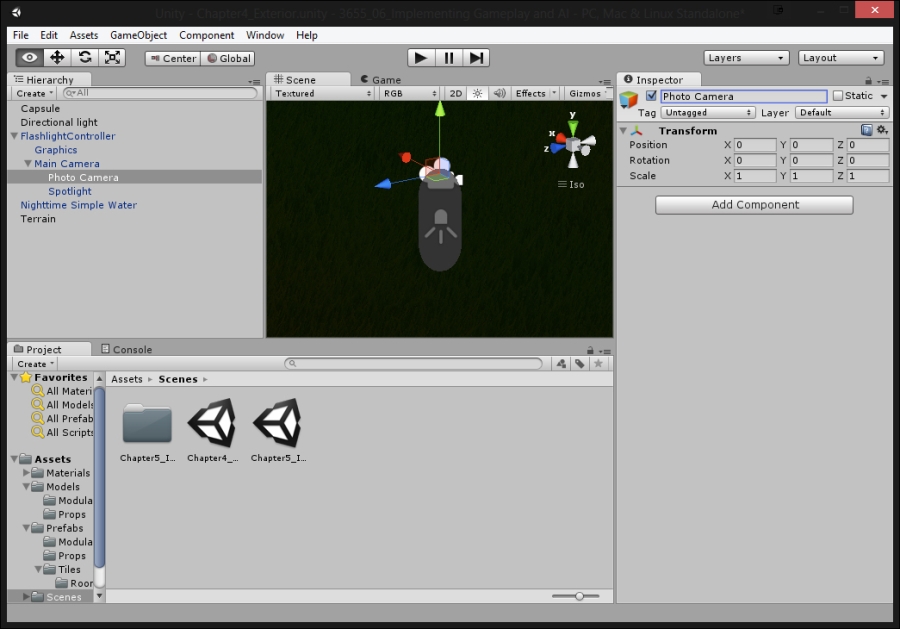The image size is (900, 629).
Task: Select Spotlight in the Hierarchy
Action: click(x=70, y=191)
